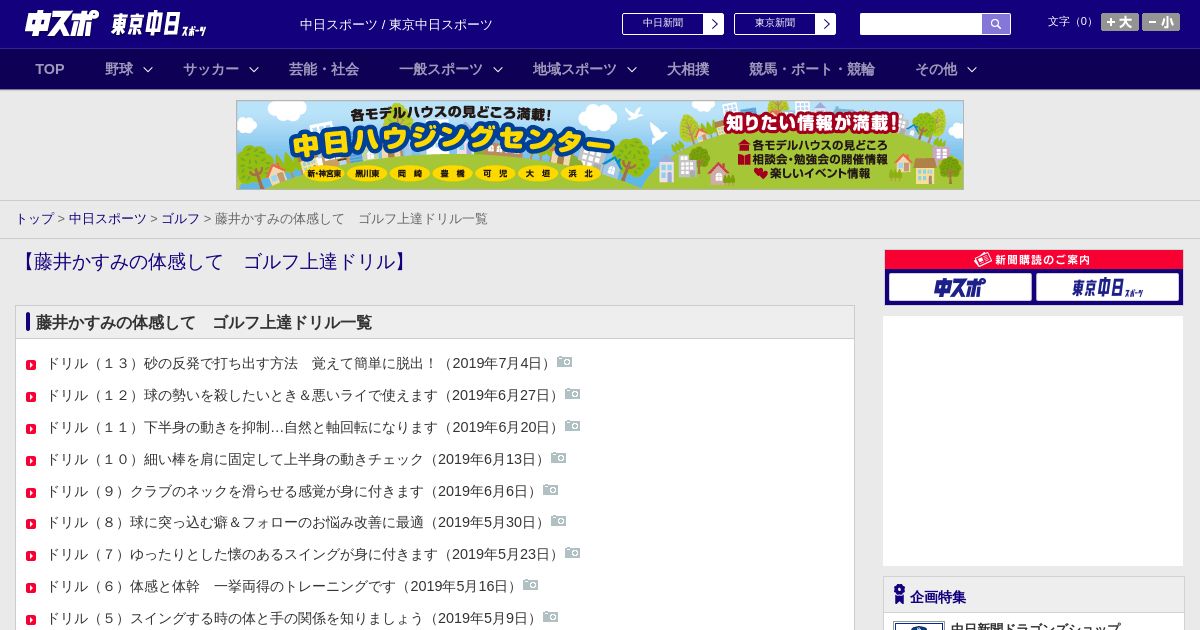Expand the chevron beside サッカー
The height and width of the screenshot is (630, 1200).
[254, 70]
